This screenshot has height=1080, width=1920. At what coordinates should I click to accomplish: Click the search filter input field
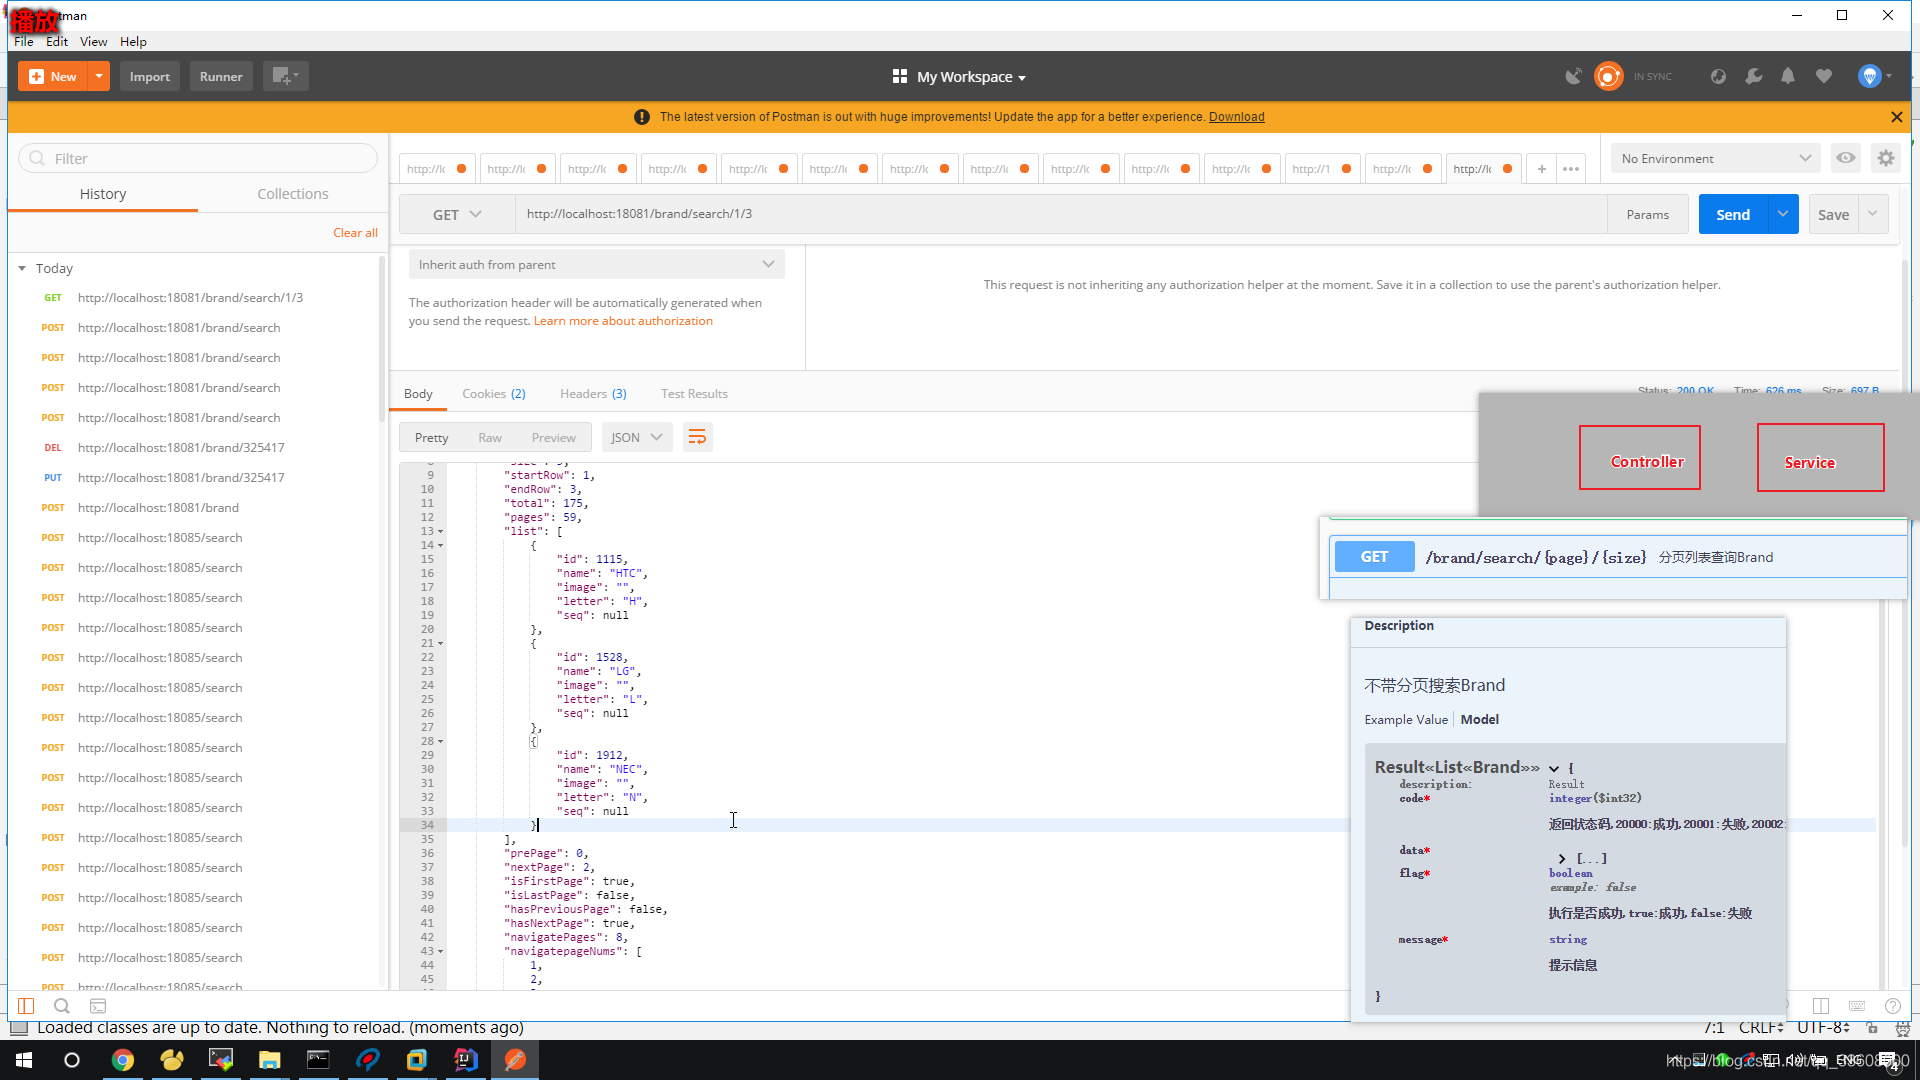pos(199,158)
